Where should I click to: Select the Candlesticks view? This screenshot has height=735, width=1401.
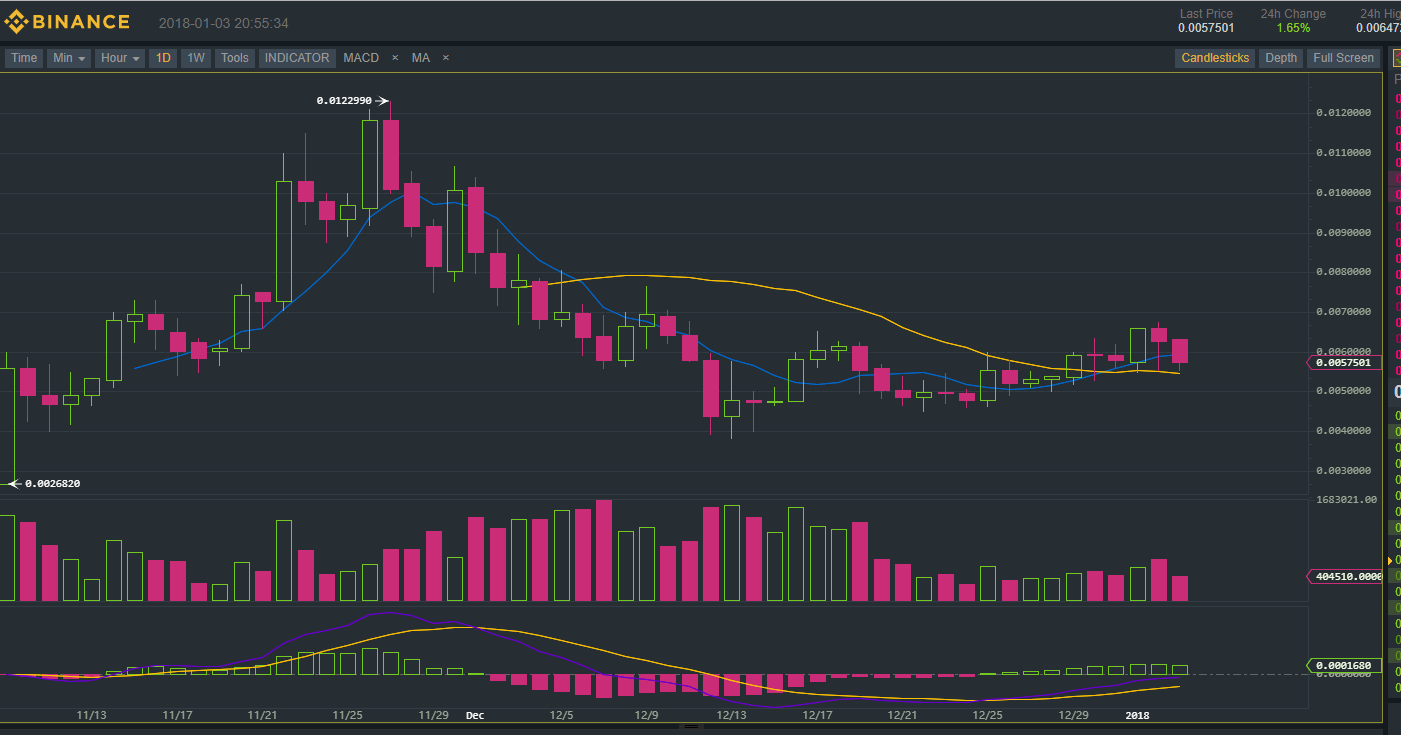1215,58
